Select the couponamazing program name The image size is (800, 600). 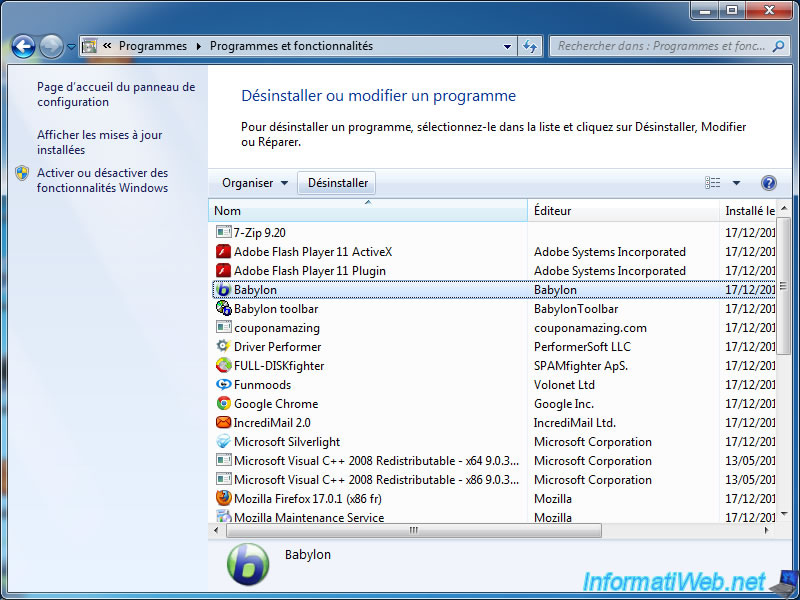tap(277, 328)
